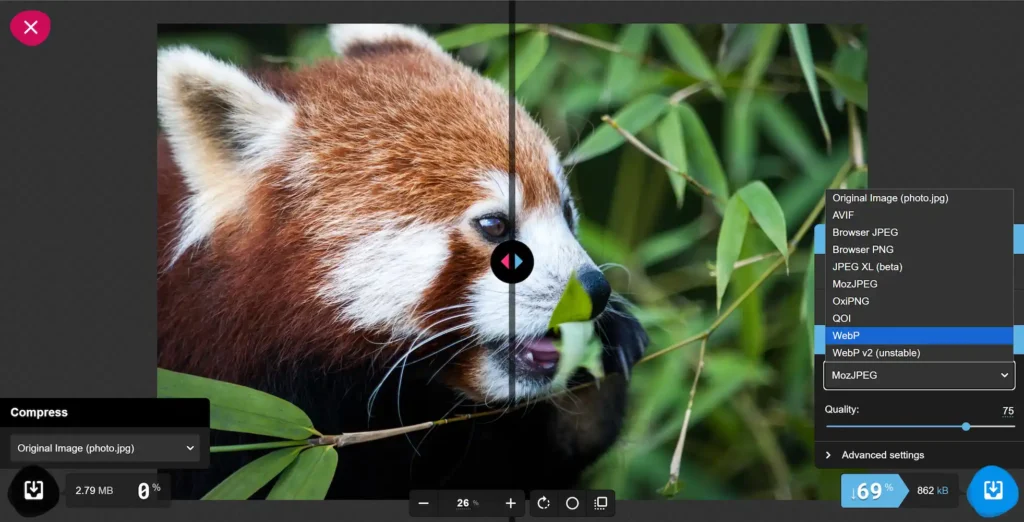Select WebP v2 (unstable) option
The width and height of the screenshot is (1024, 522).
[919, 353]
